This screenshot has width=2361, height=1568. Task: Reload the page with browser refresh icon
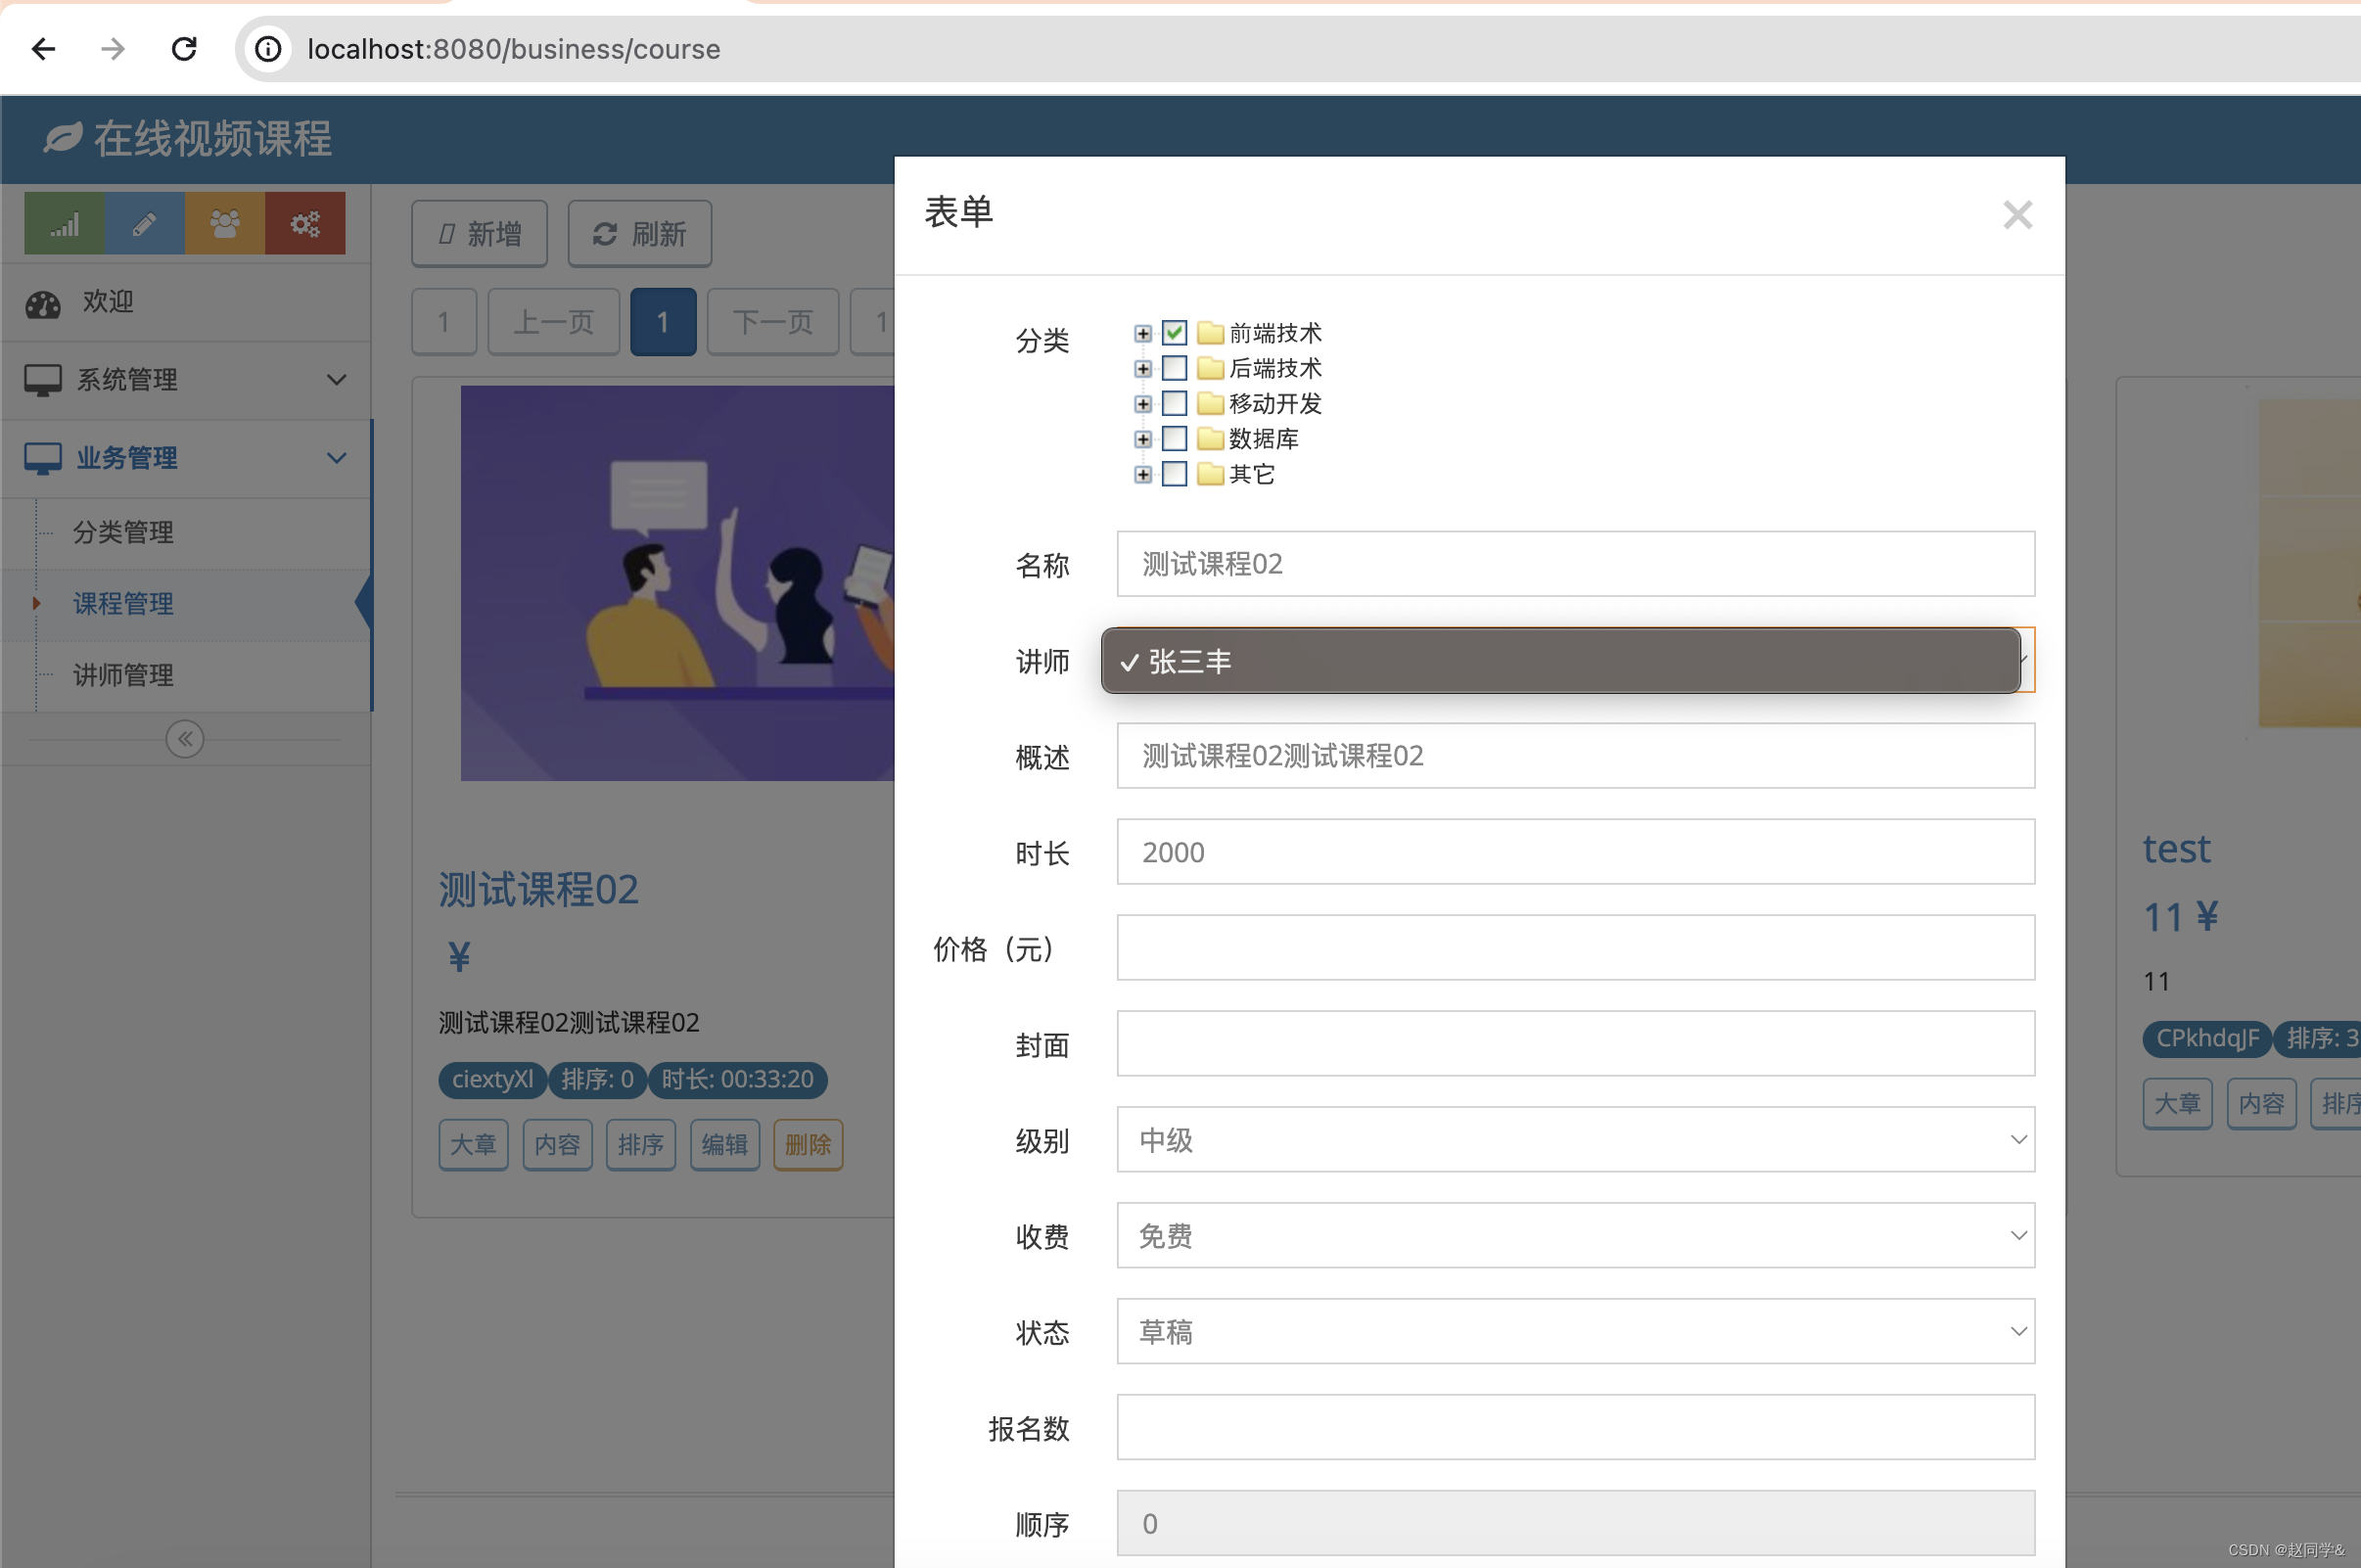(x=184, y=48)
